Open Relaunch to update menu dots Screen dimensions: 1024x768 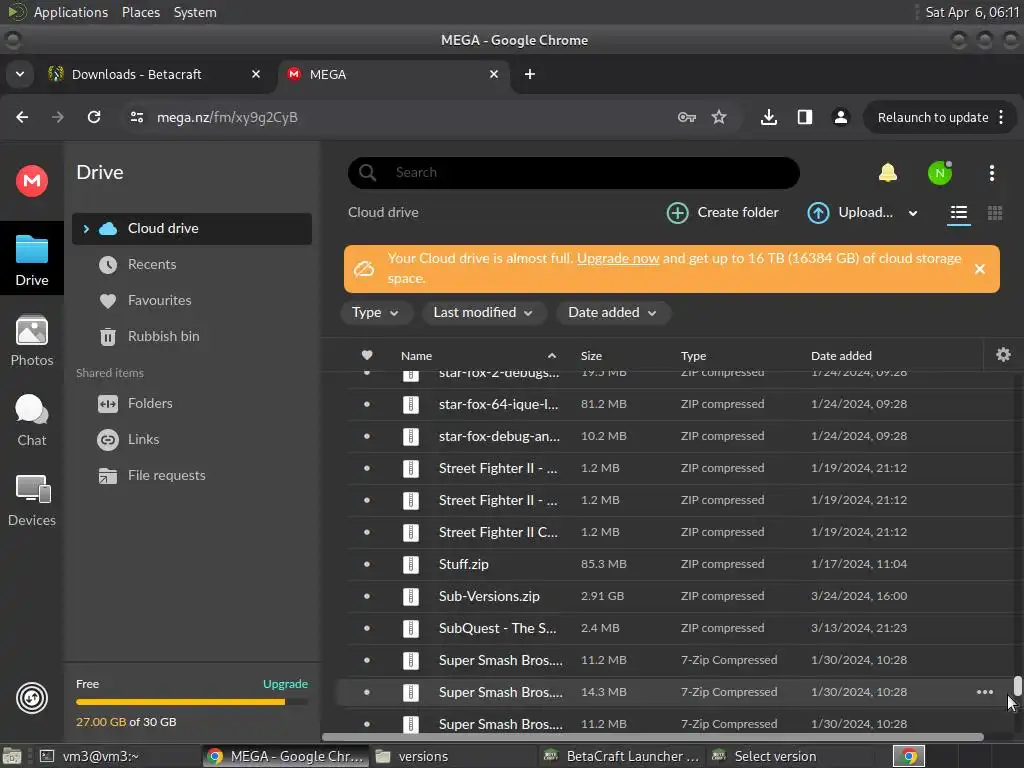coord(1001,117)
